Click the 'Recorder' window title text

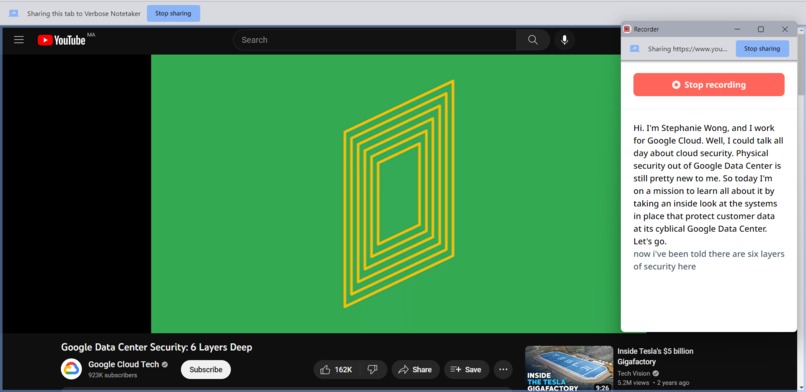pyautogui.click(x=646, y=29)
